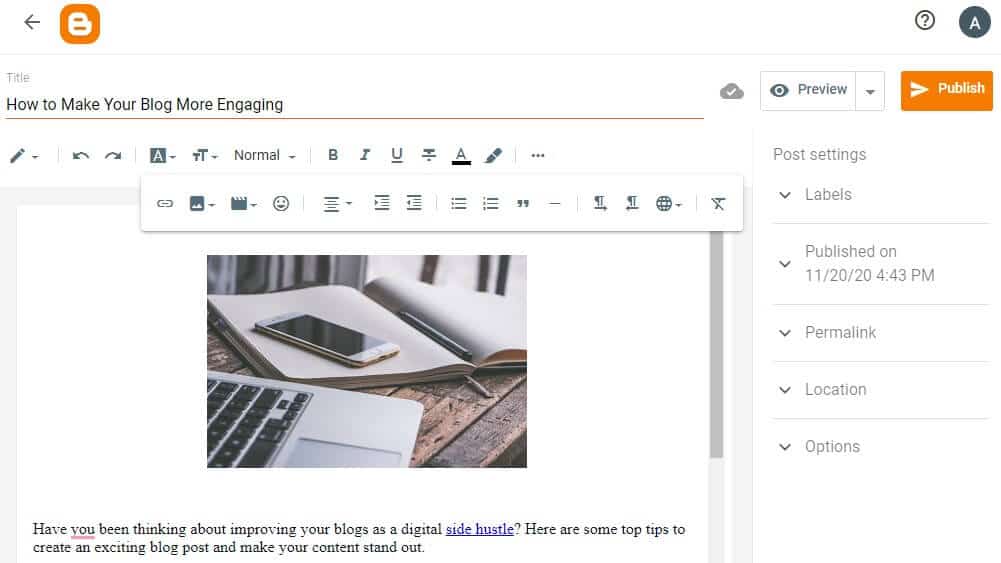Expand the Permalink section
The height and width of the screenshot is (563, 1001).
tap(881, 333)
